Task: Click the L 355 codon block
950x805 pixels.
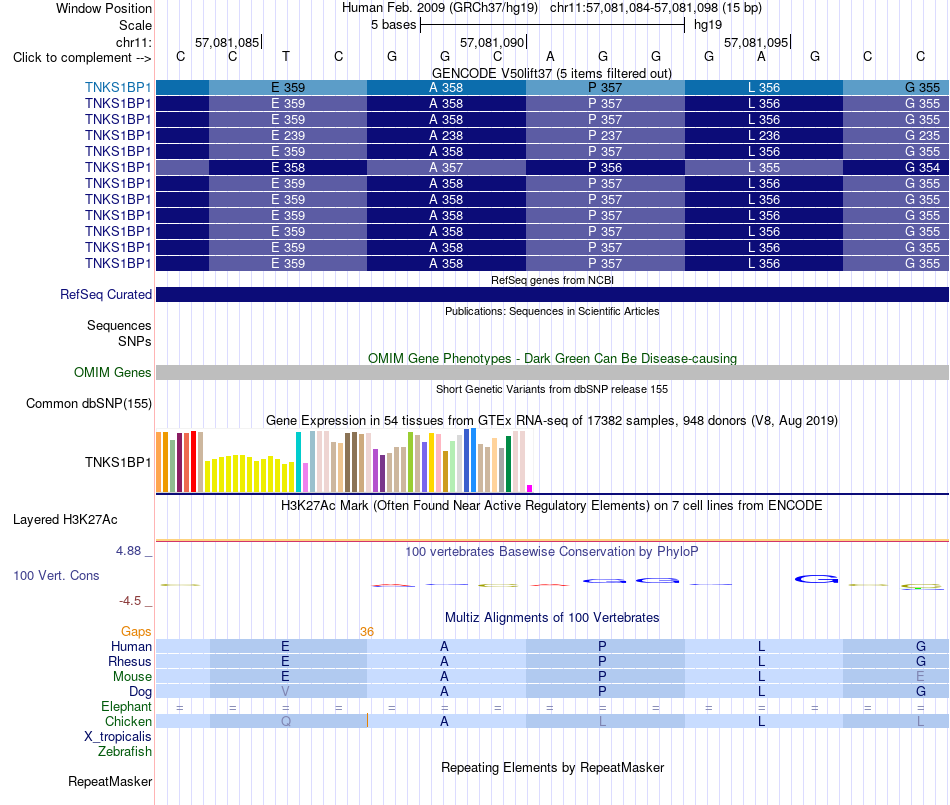Action: (x=763, y=167)
